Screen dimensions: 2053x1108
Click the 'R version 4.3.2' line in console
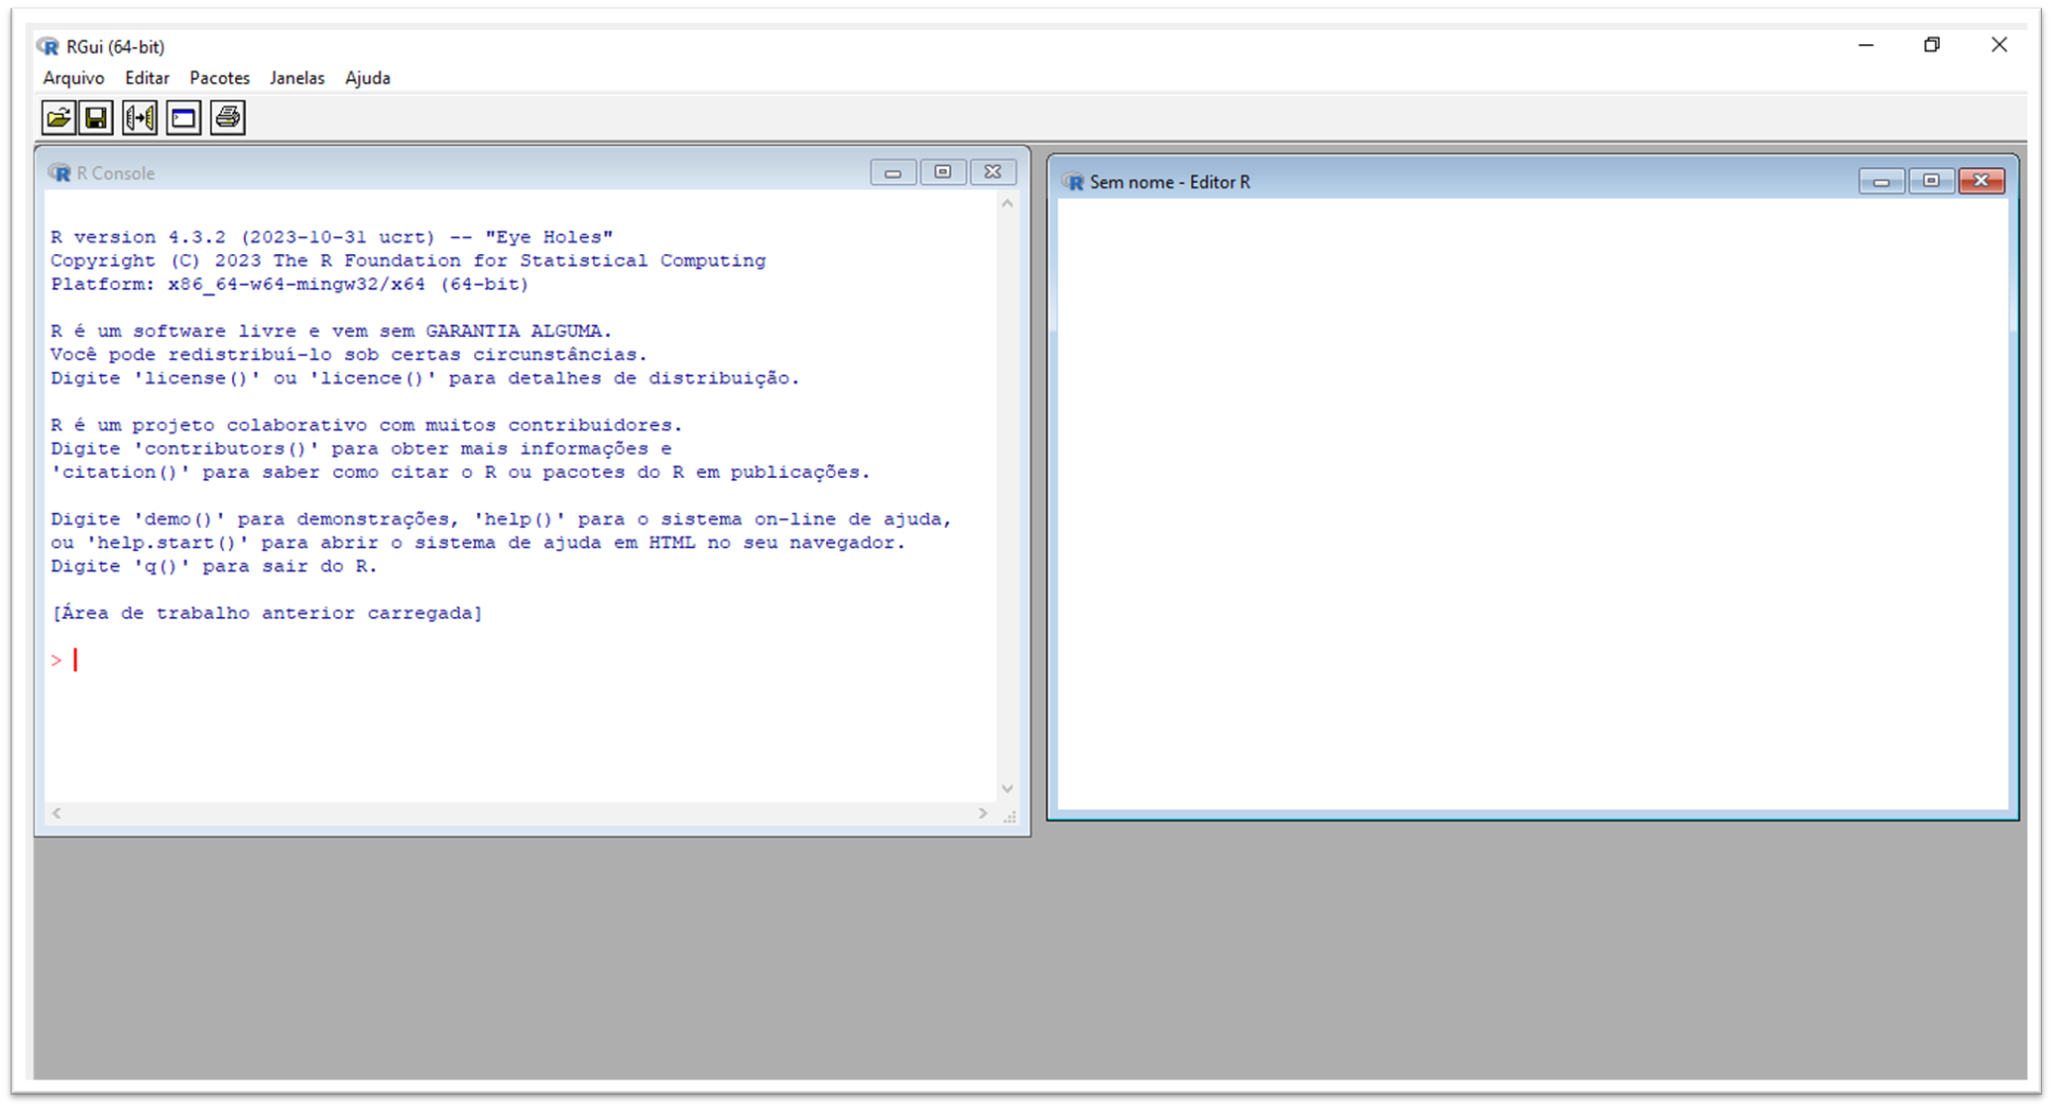click(332, 237)
